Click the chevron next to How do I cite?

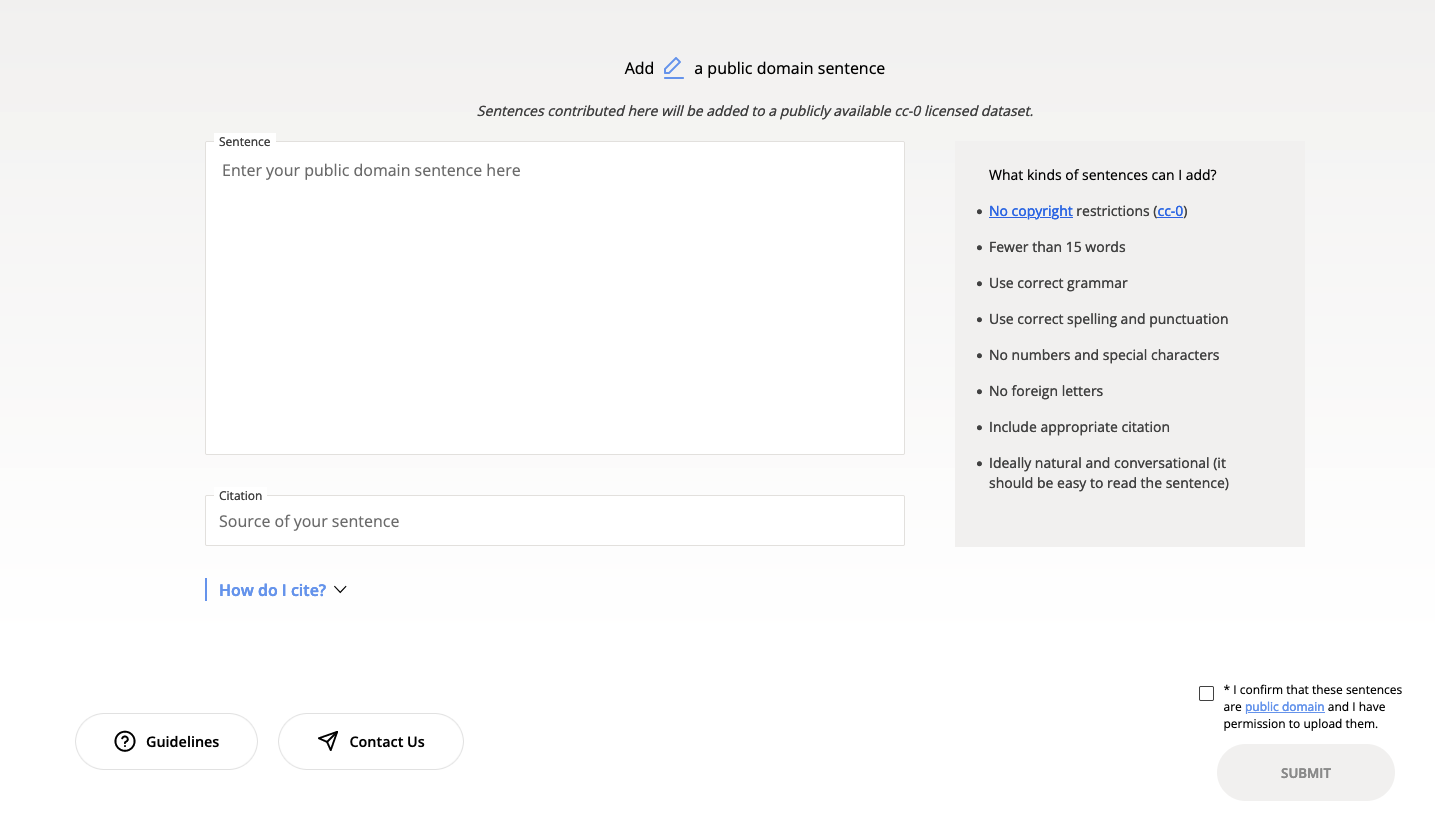point(340,590)
